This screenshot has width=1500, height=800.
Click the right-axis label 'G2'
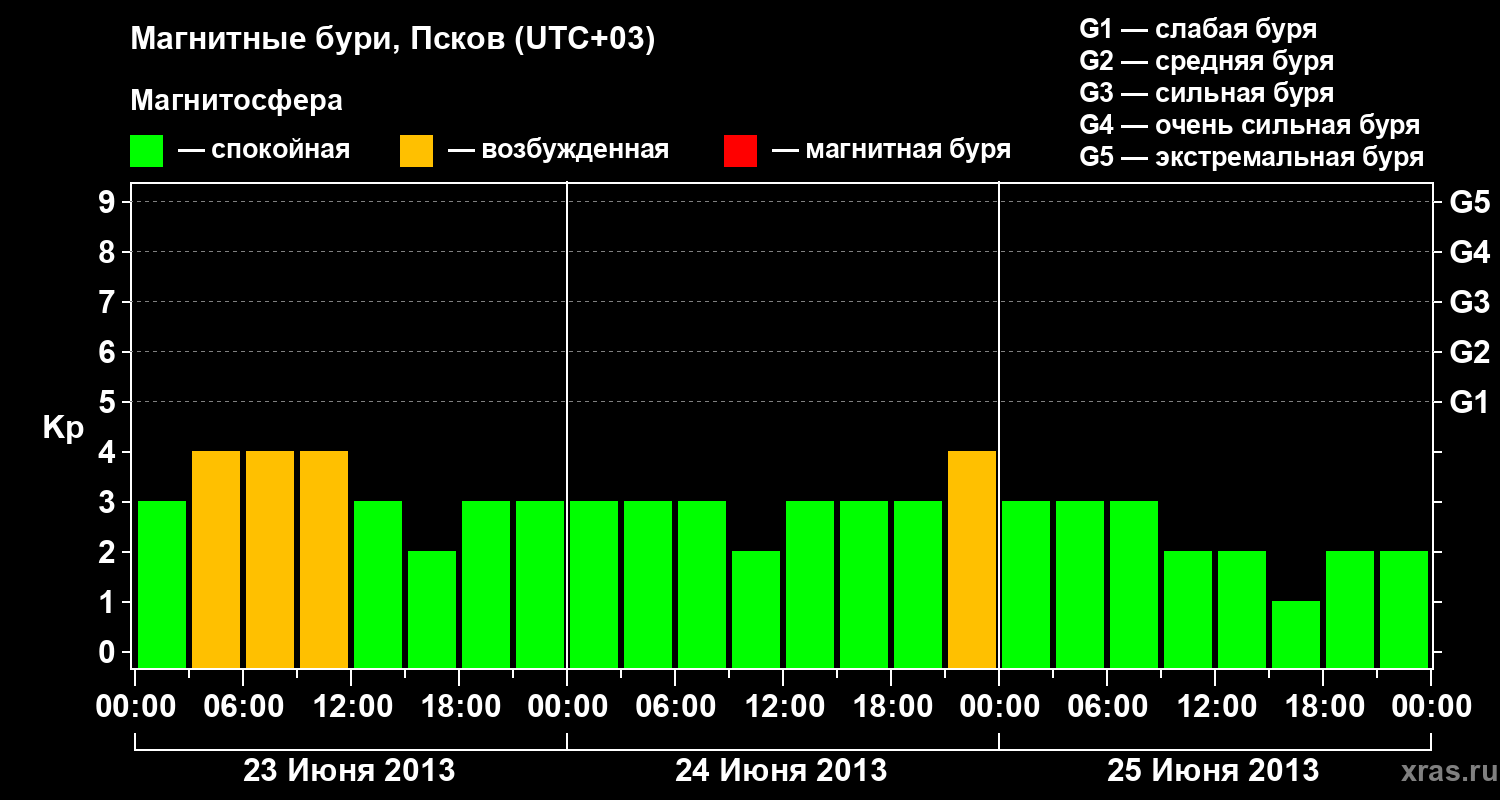(1470, 352)
